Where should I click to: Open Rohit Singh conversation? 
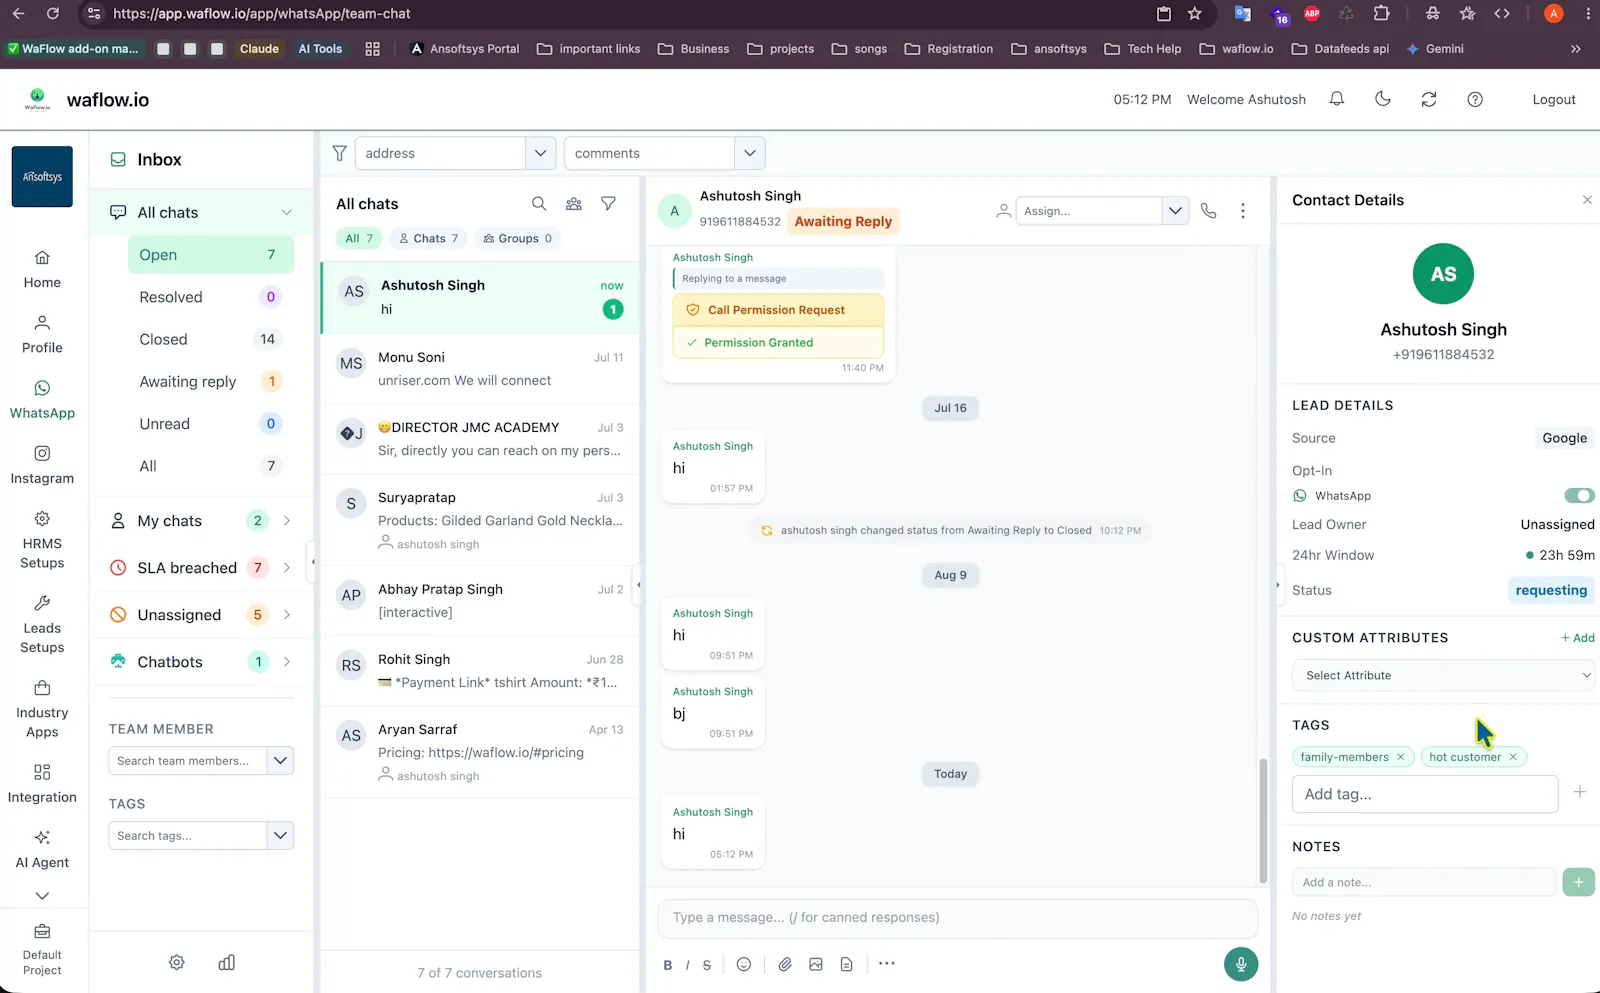(480, 671)
